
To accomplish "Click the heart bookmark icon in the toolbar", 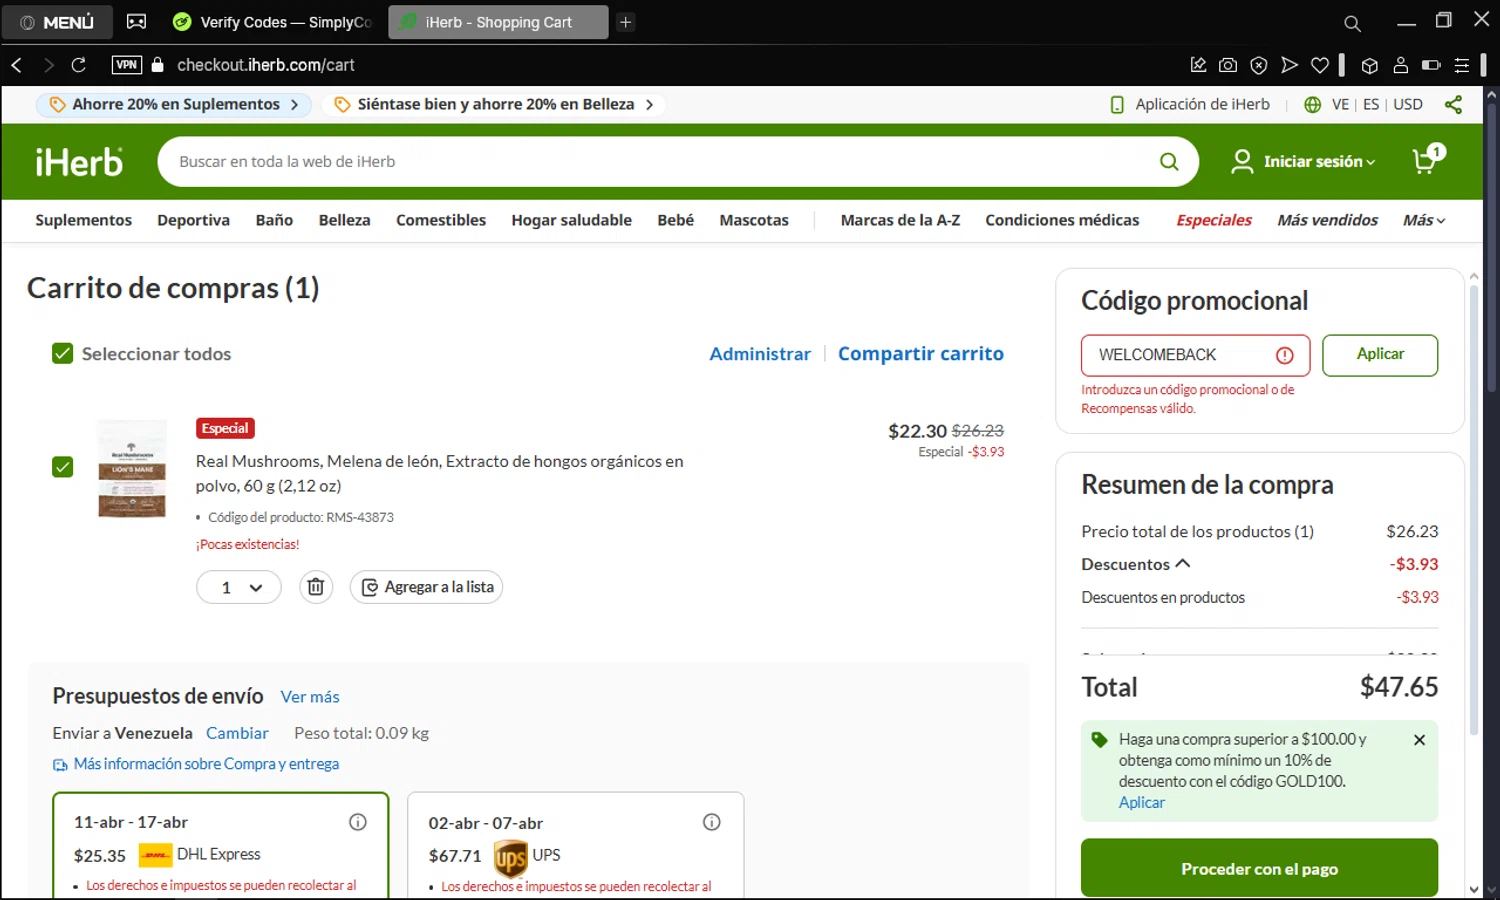I will coord(1320,65).
